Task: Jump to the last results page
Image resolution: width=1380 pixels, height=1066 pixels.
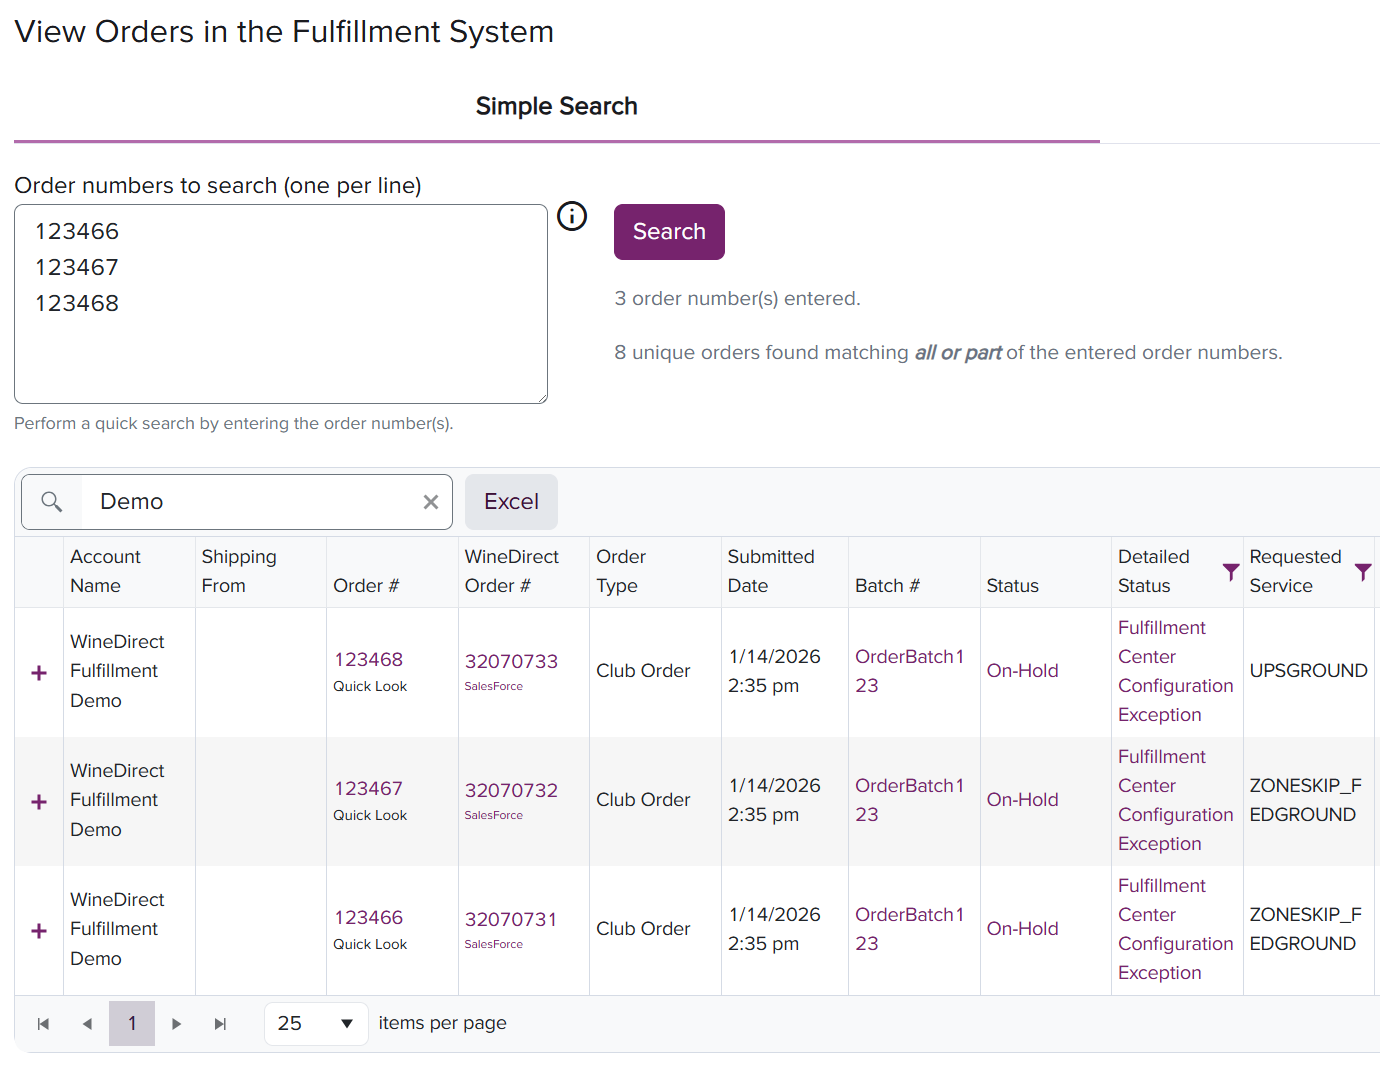Action: click(221, 1023)
